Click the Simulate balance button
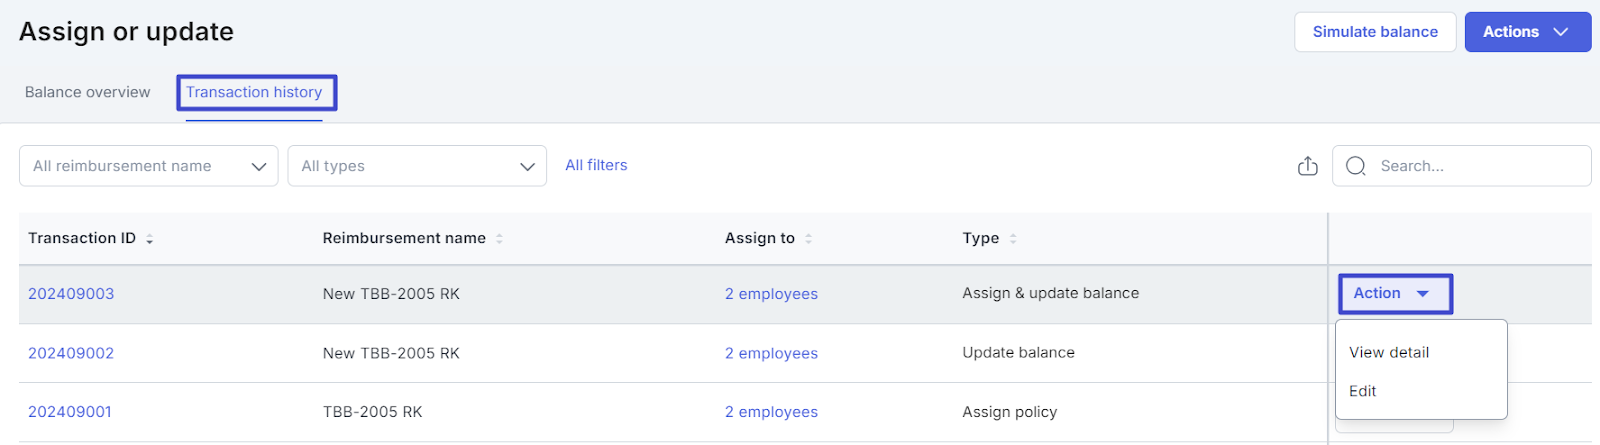The width and height of the screenshot is (1600, 445). click(x=1374, y=32)
